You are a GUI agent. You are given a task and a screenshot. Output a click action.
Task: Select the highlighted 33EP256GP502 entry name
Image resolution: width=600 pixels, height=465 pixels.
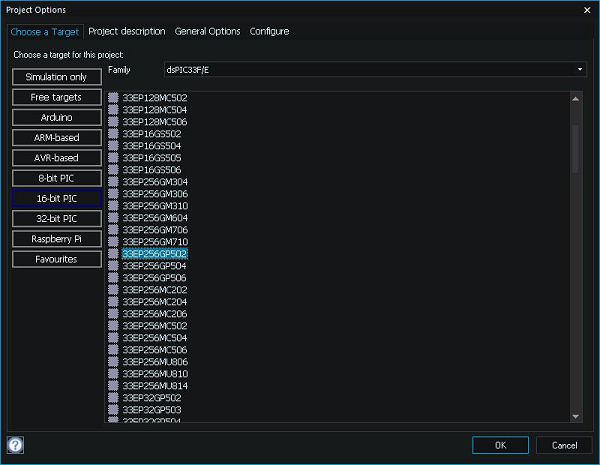click(x=155, y=253)
